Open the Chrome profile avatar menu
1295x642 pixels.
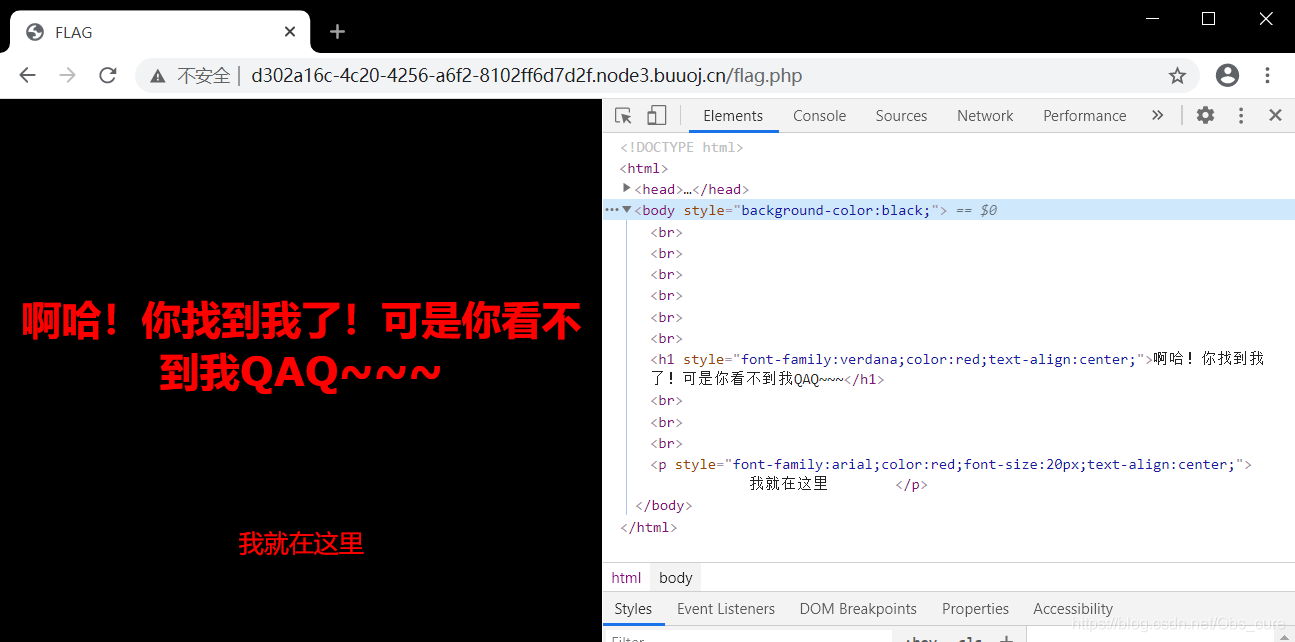coord(1227,76)
